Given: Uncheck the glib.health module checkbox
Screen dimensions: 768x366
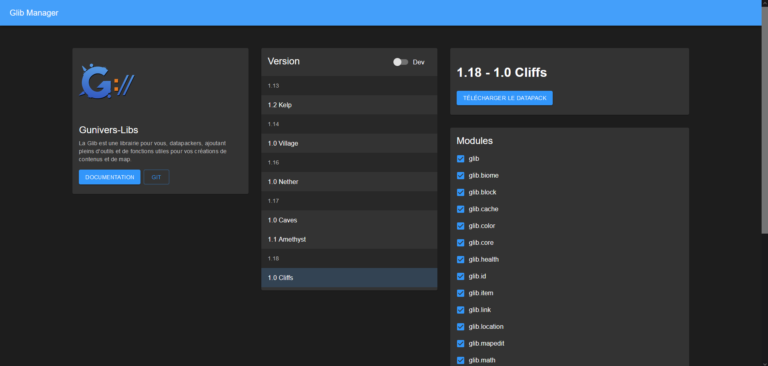Looking at the screenshot, I should (x=460, y=260).
